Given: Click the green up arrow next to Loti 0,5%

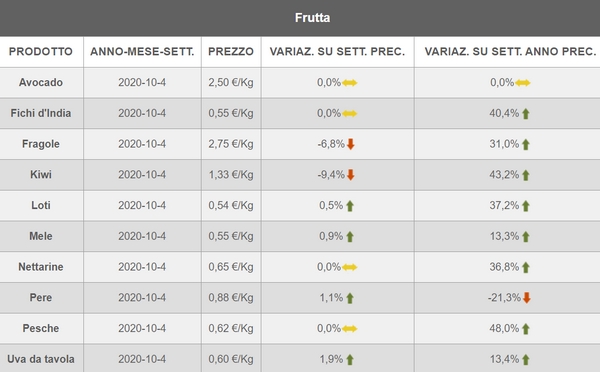Looking at the screenshot, I should tap(350, 206).
